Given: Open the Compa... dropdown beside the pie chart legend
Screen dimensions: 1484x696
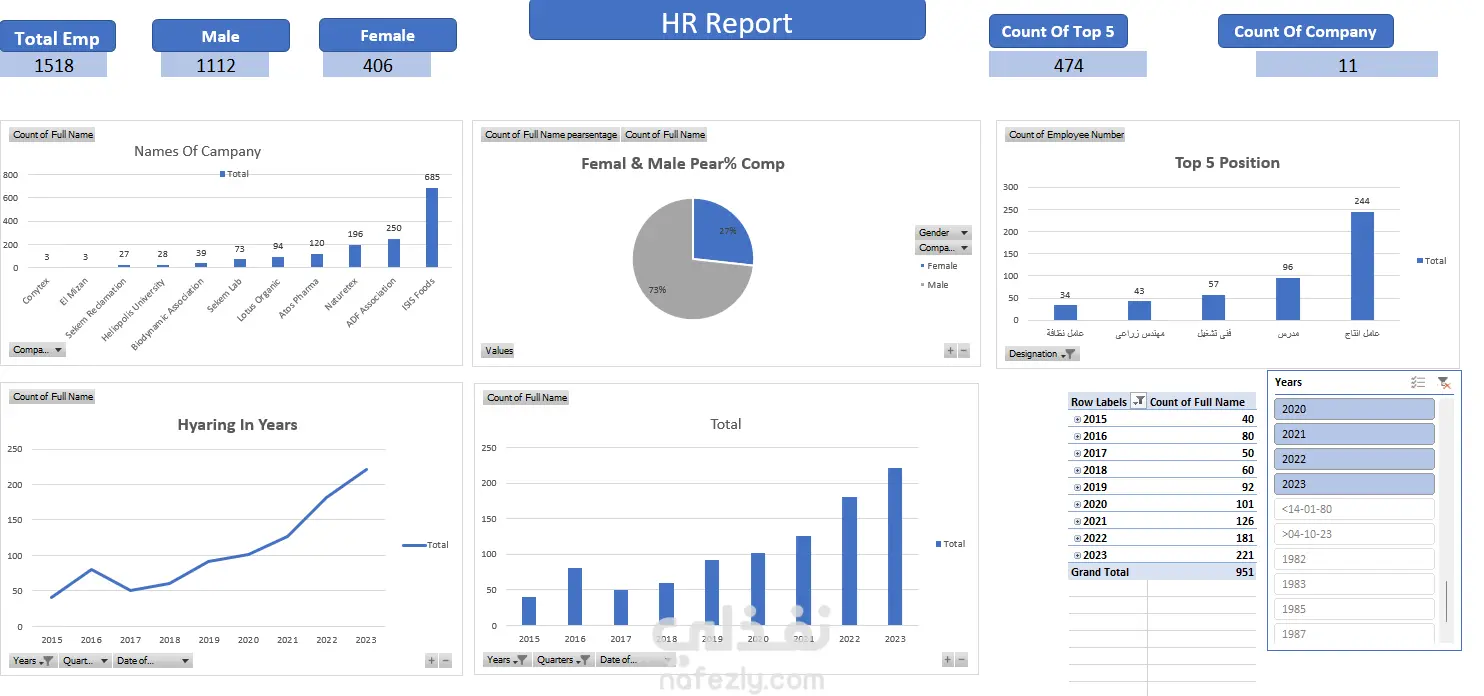Looking at the screenshot, I should click(x=943, y=247).
